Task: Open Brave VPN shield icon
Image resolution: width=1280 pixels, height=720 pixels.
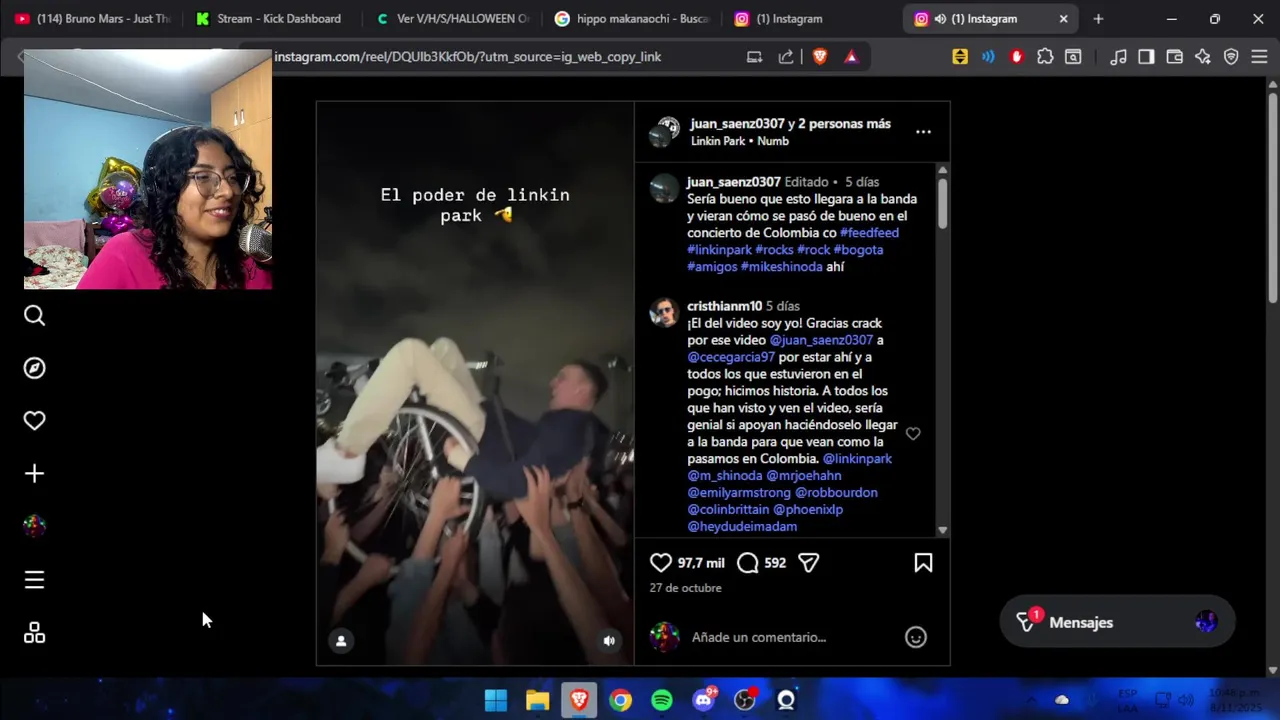Action: click(x=1231, y=57)
